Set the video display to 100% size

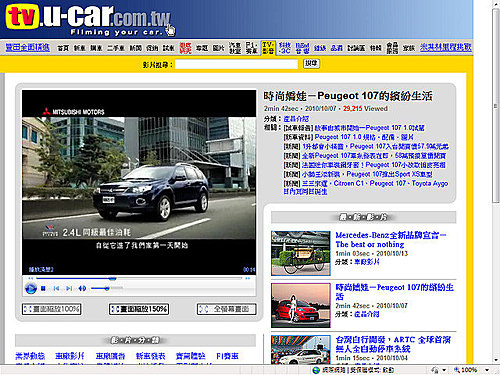[52, 309]
